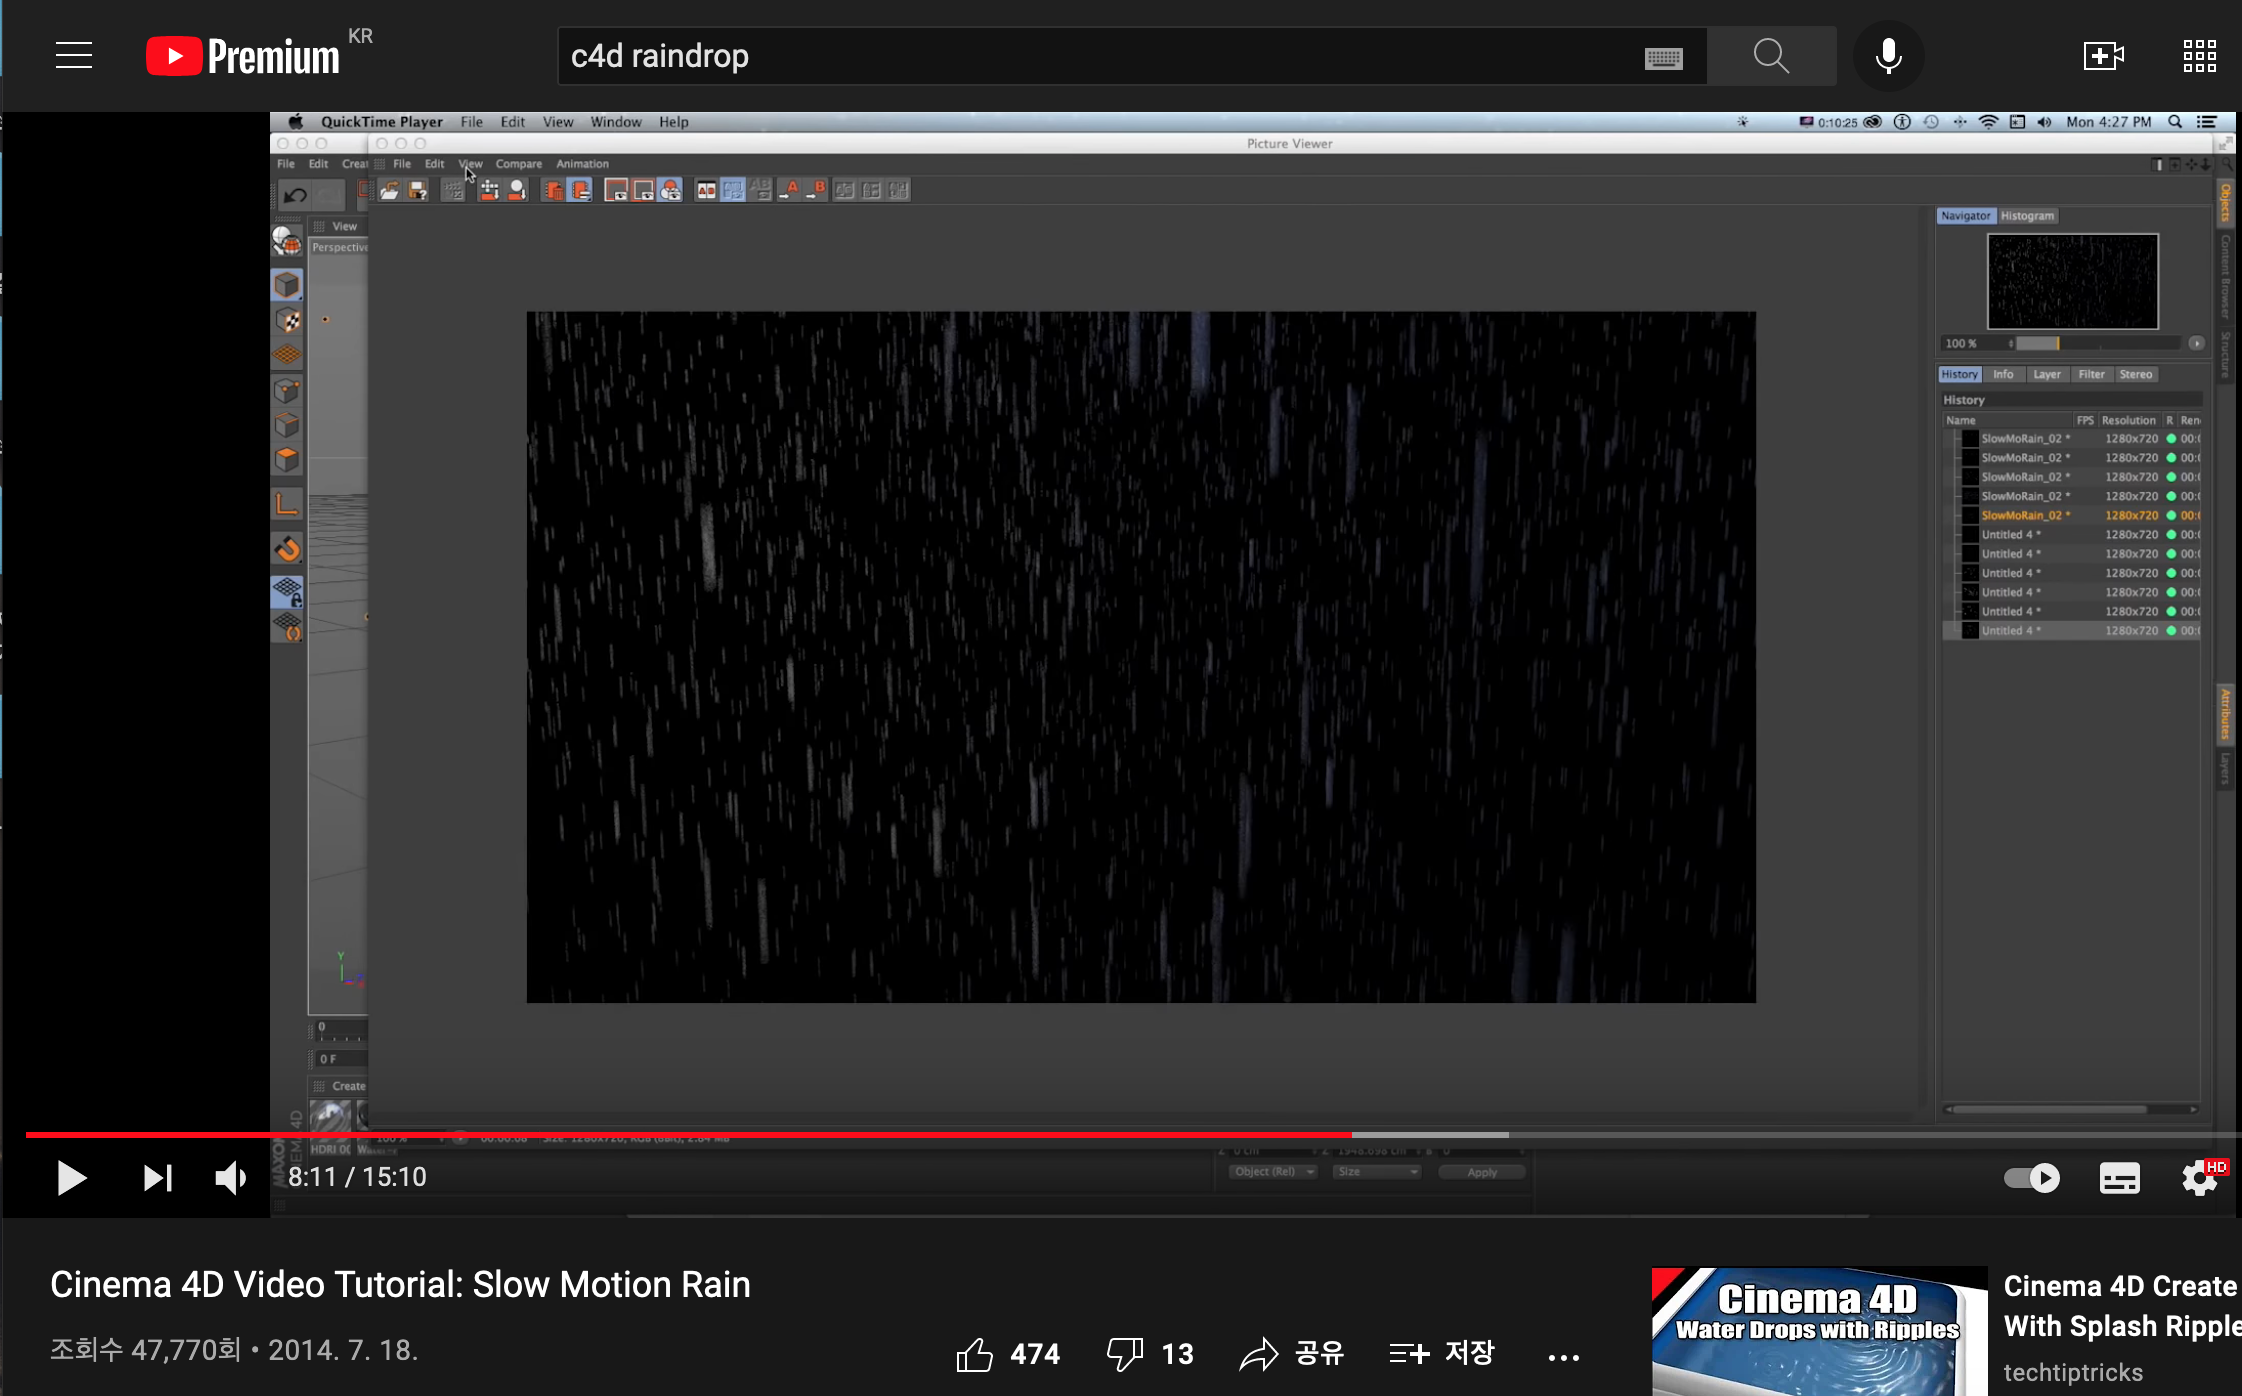Open the YouTube guide hamburger menu
The image size is (2242, 1396).
pyautogui.click(x=74, y=56)
